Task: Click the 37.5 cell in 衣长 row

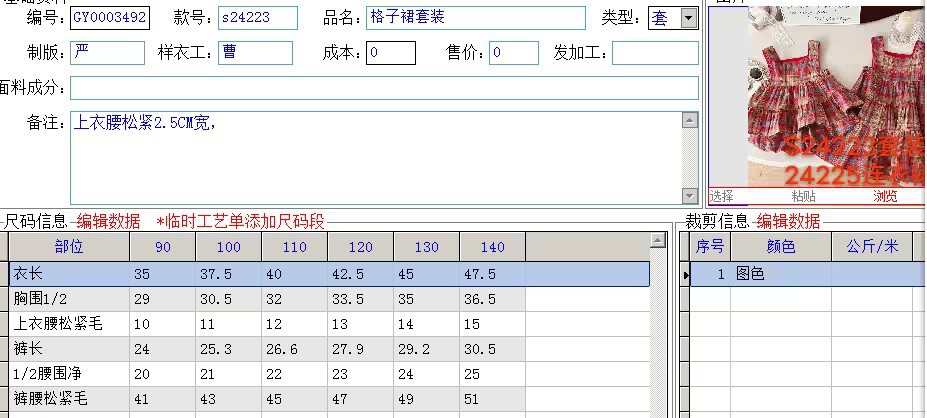Action: (x=229, y=274)
